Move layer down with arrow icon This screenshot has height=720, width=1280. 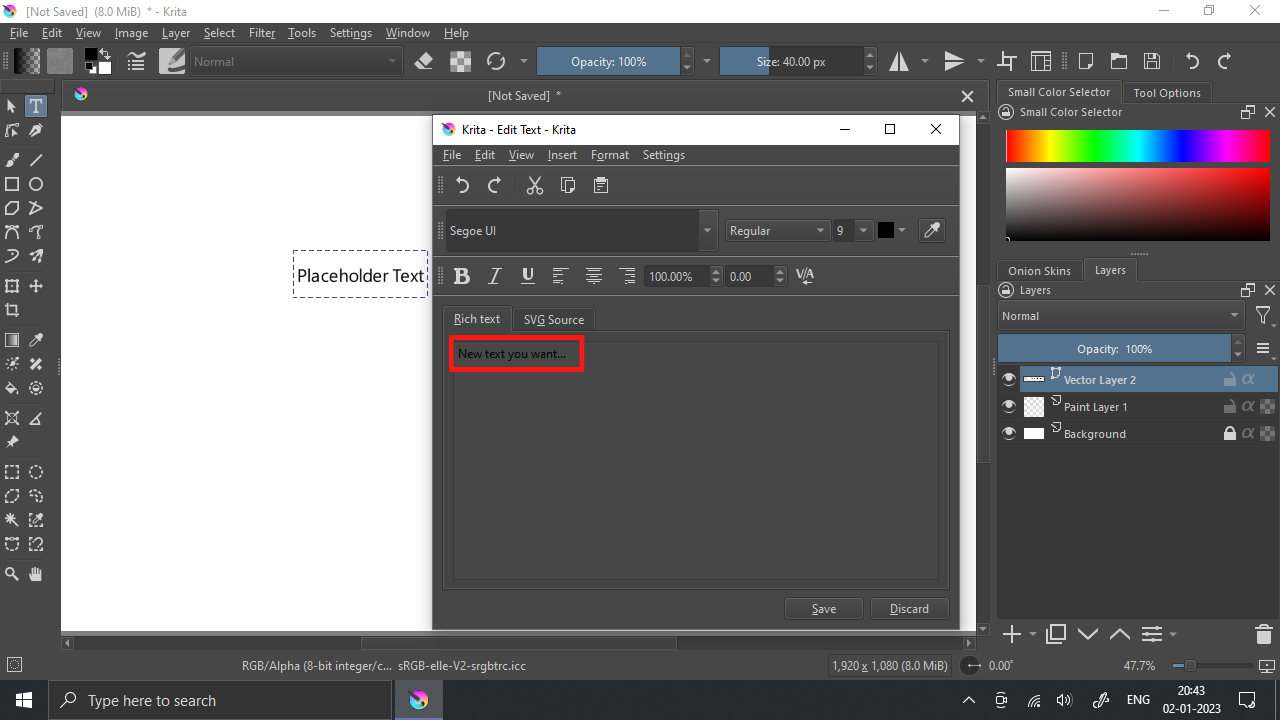(x=1088, y=634)
